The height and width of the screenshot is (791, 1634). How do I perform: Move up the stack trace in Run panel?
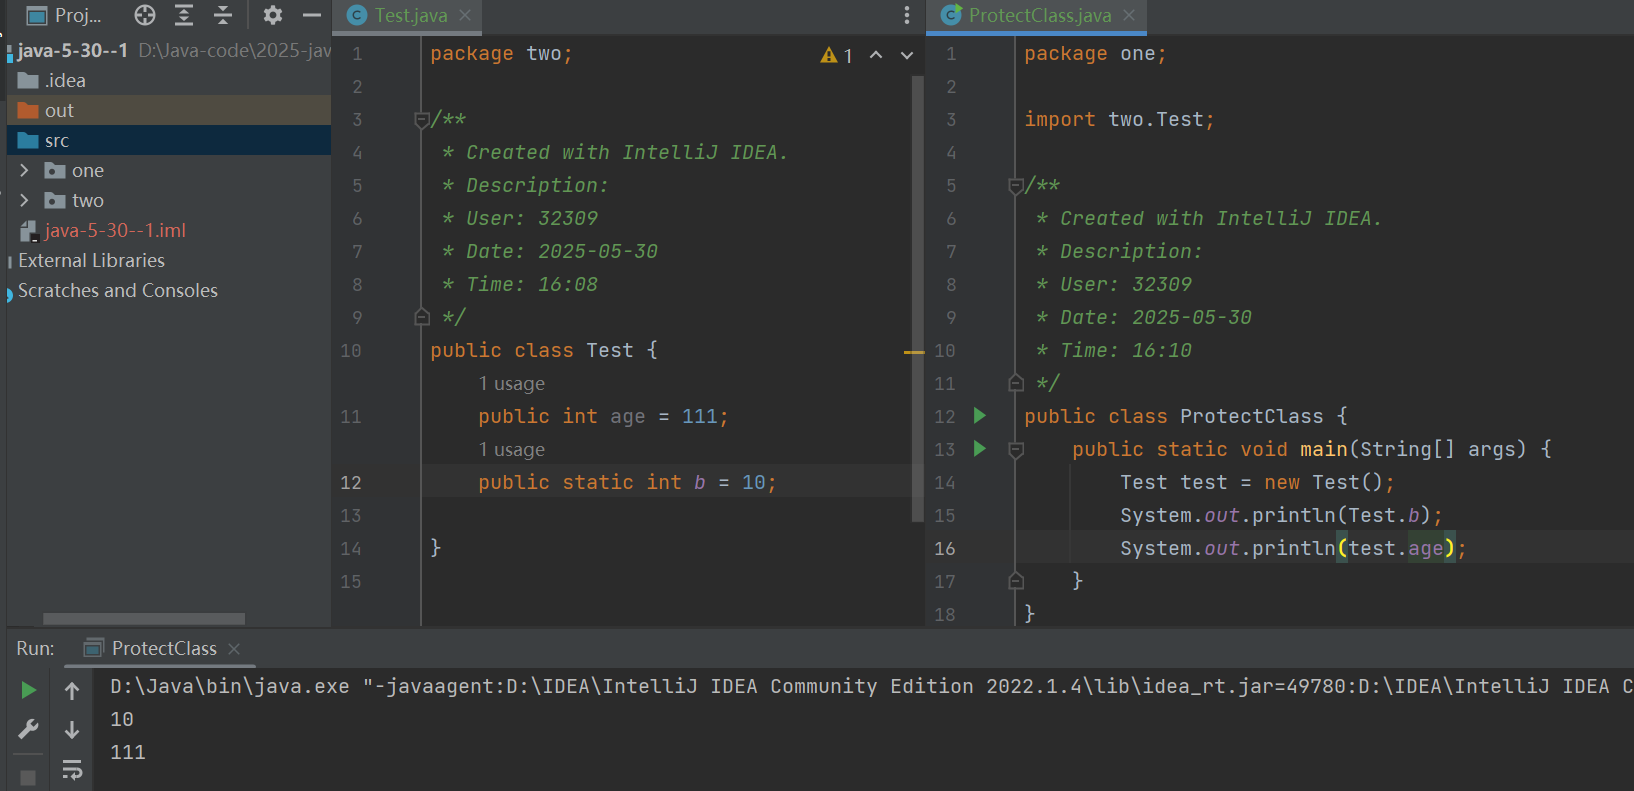click(x=72, y=690)
